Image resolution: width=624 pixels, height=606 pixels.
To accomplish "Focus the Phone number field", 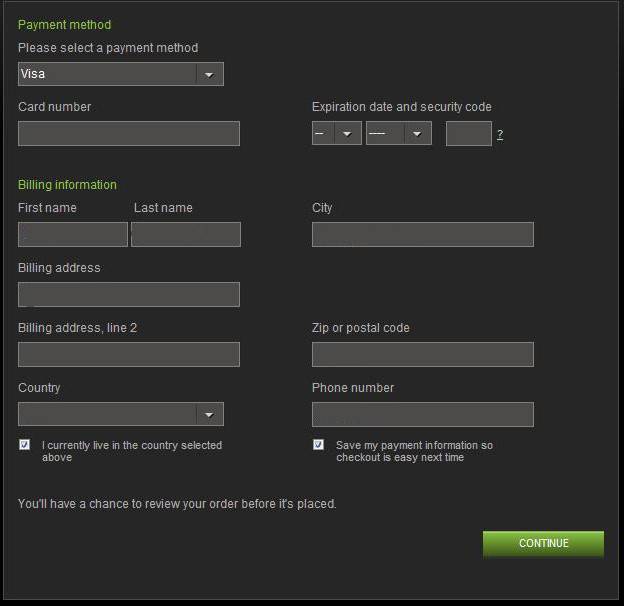I will 423,414.
